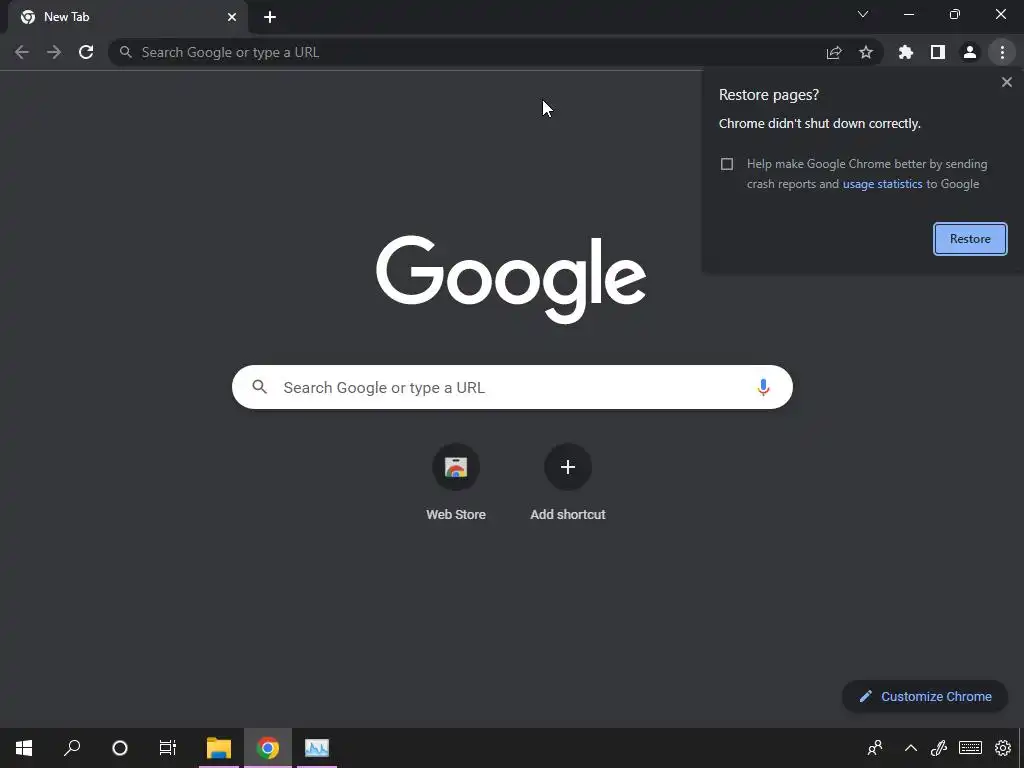Click the forward navigation arrow
The width and height of the screenshot is (1024, 768).
point(54,52)
